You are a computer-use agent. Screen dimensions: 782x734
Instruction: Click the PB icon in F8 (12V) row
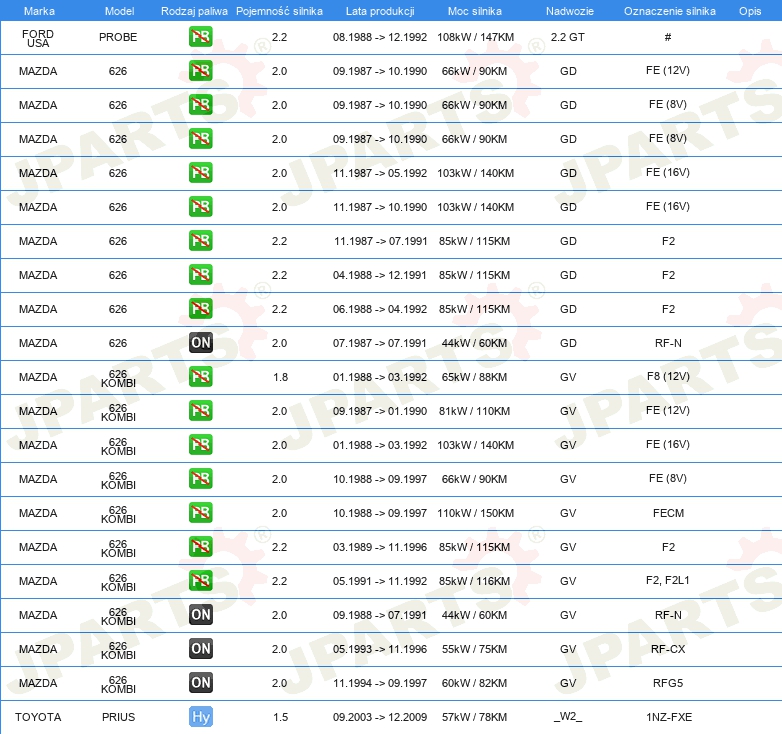(x=201, y=377)
